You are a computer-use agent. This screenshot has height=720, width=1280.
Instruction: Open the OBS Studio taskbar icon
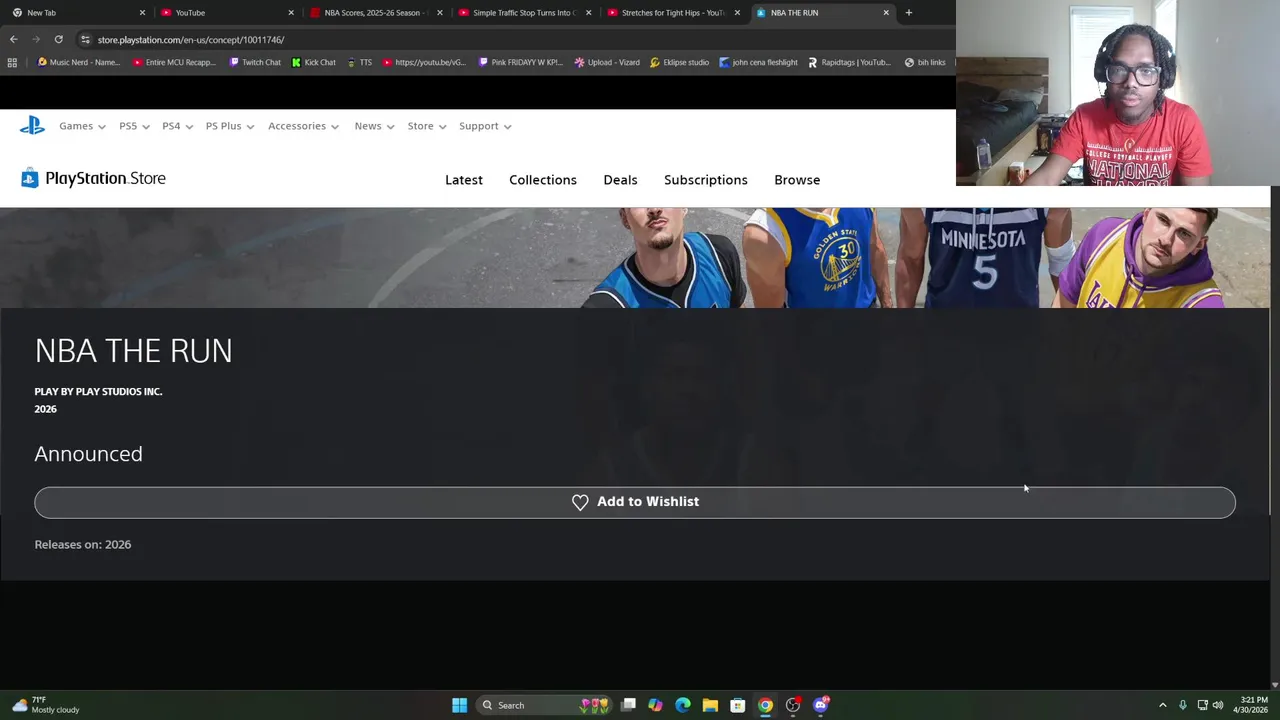(793, 705)
